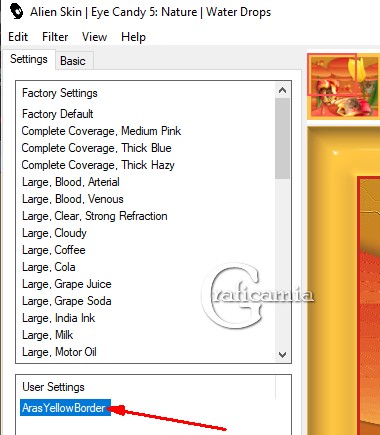
Task: Click the navigator preview thumbnail
Action: tap(343, 86)
